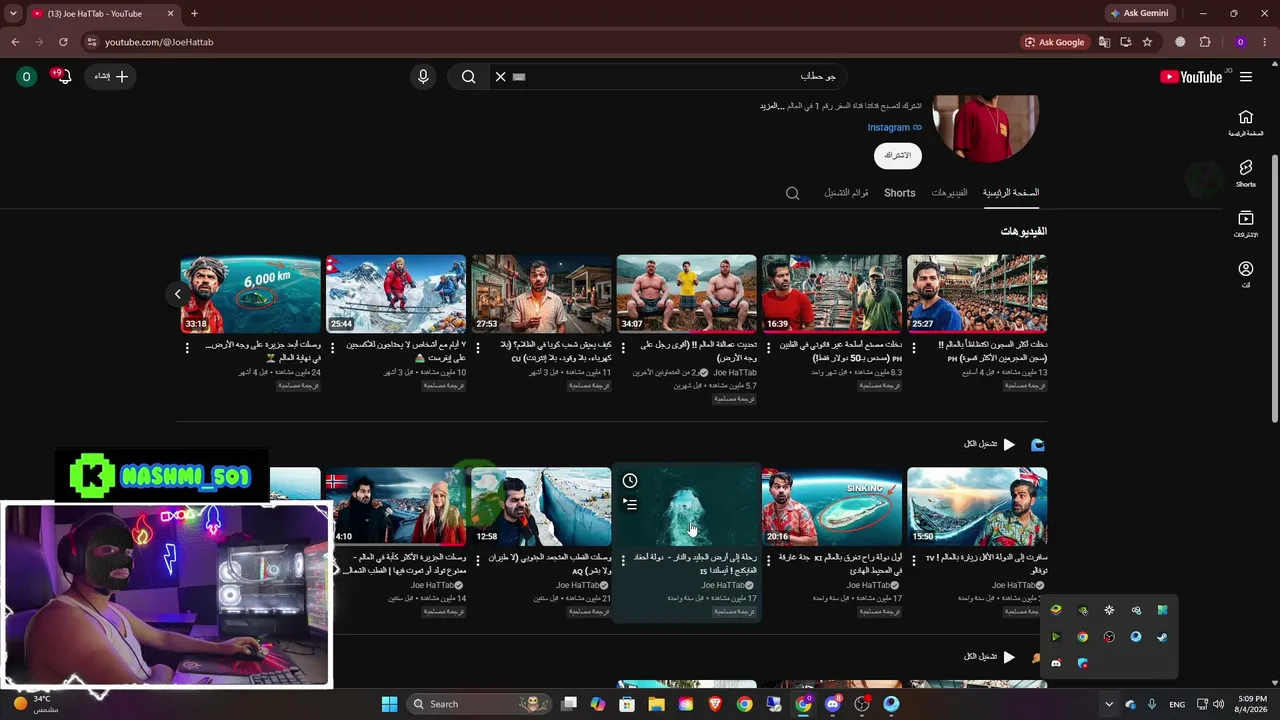The image size is (1280, 720).
Task: Open the YouTube guide hamburger menu
Action: tap(1246, 77)
